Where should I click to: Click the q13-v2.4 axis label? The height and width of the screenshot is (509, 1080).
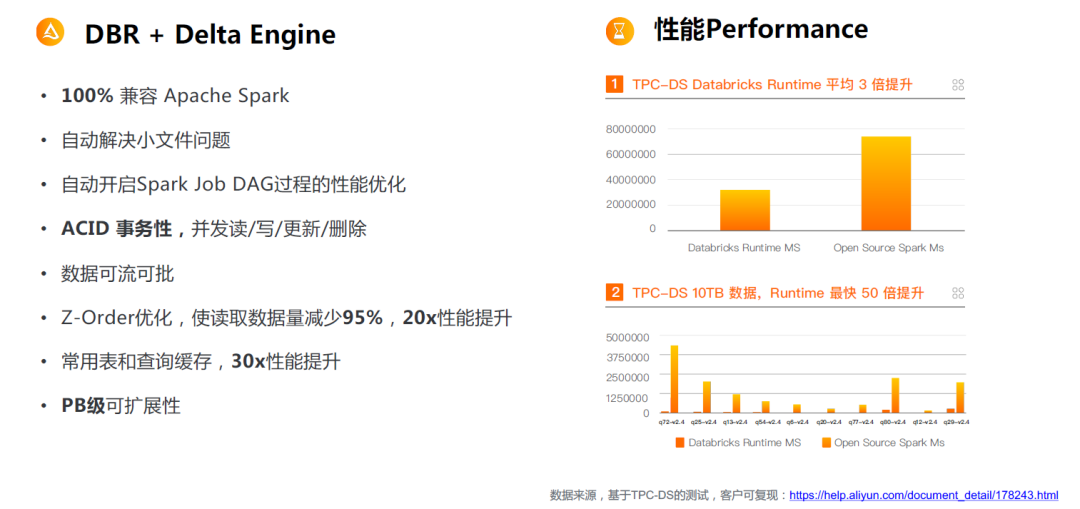click(x=736, y=422)
